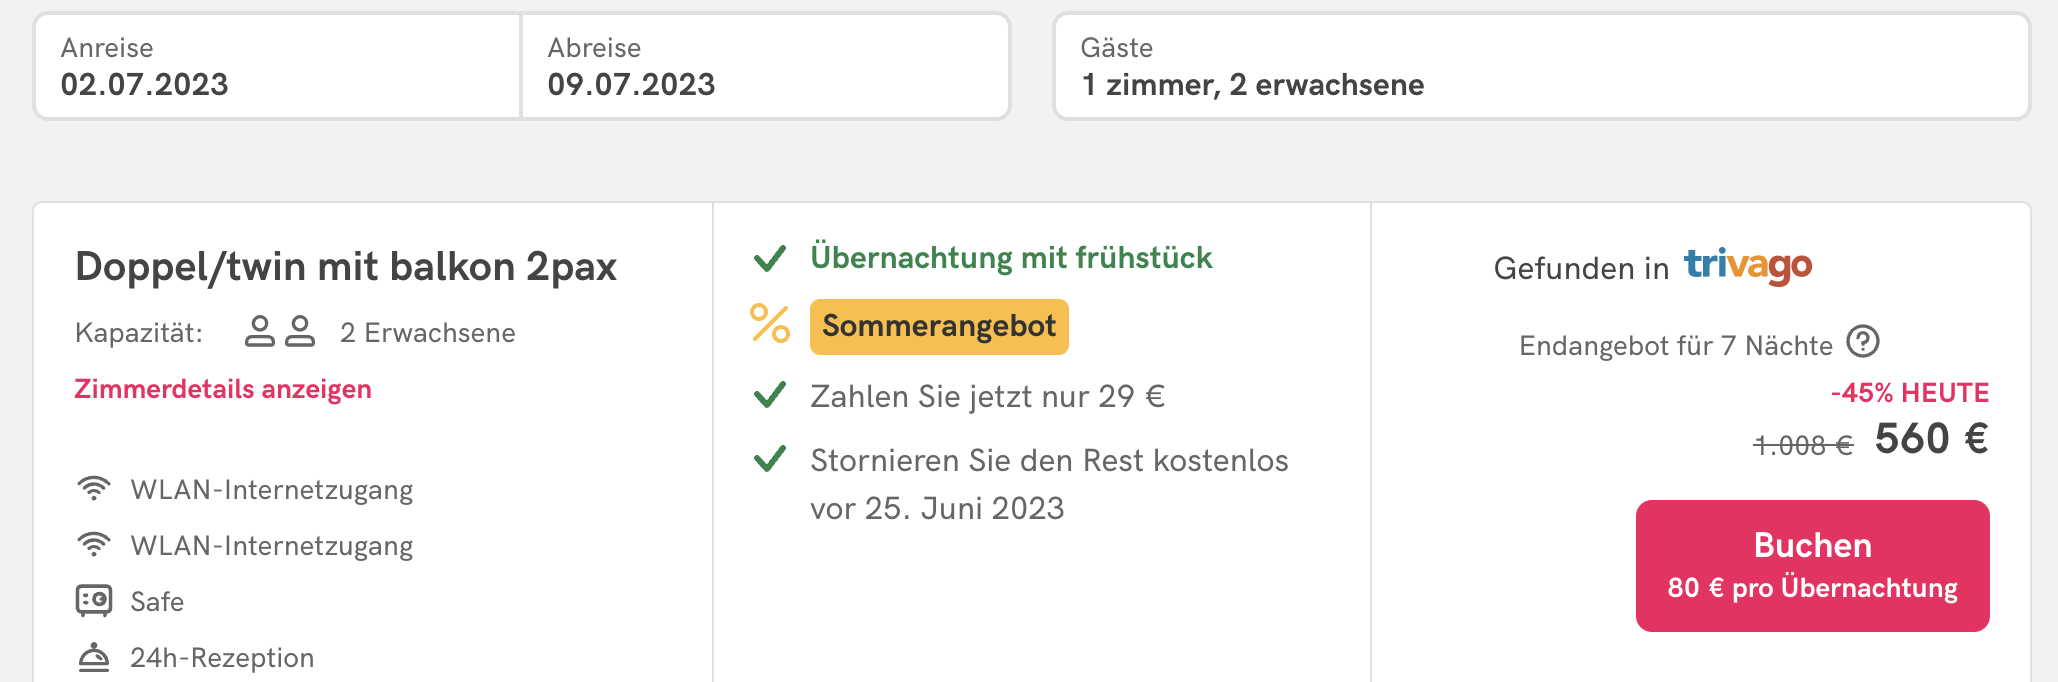Click Übernachtung mit frühstück text
Screen dimensions: 2058x682
1011,258
